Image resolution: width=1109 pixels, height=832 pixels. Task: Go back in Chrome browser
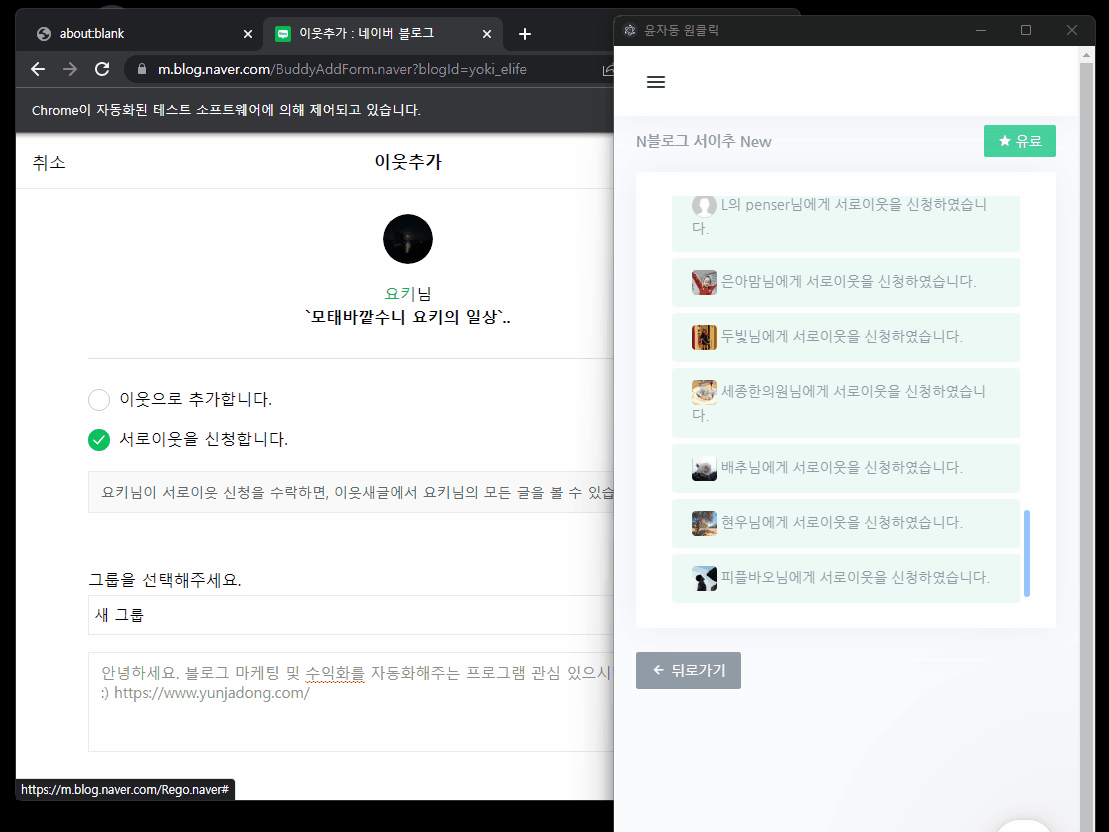pos(38,69)
